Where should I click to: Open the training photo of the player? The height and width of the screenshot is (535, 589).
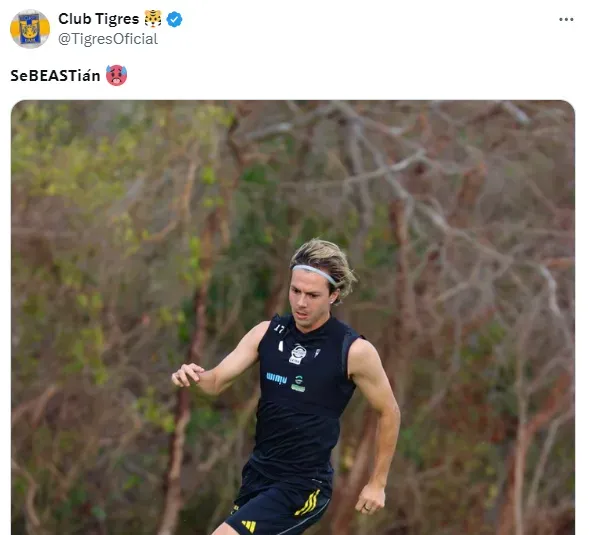(x=293, y=317)
